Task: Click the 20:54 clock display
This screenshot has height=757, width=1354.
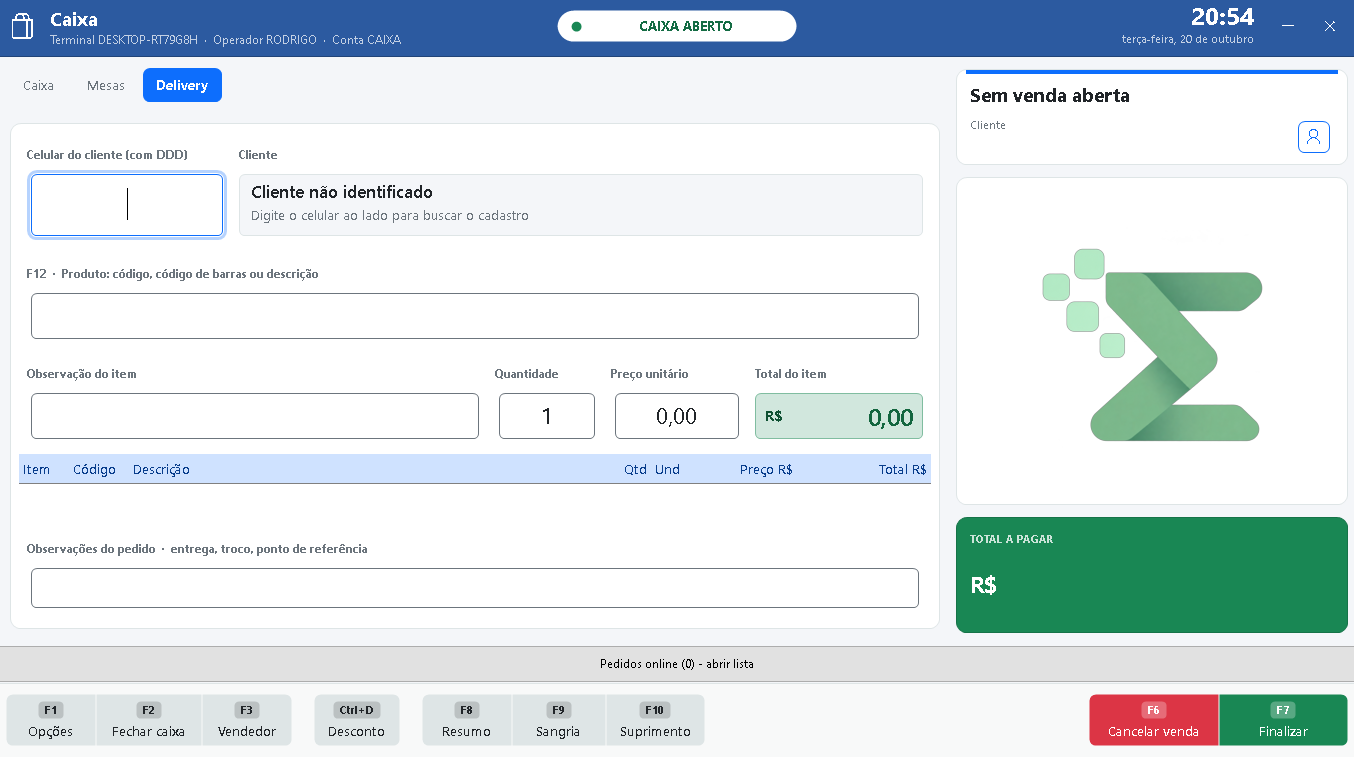Action: pos(1222,17)
